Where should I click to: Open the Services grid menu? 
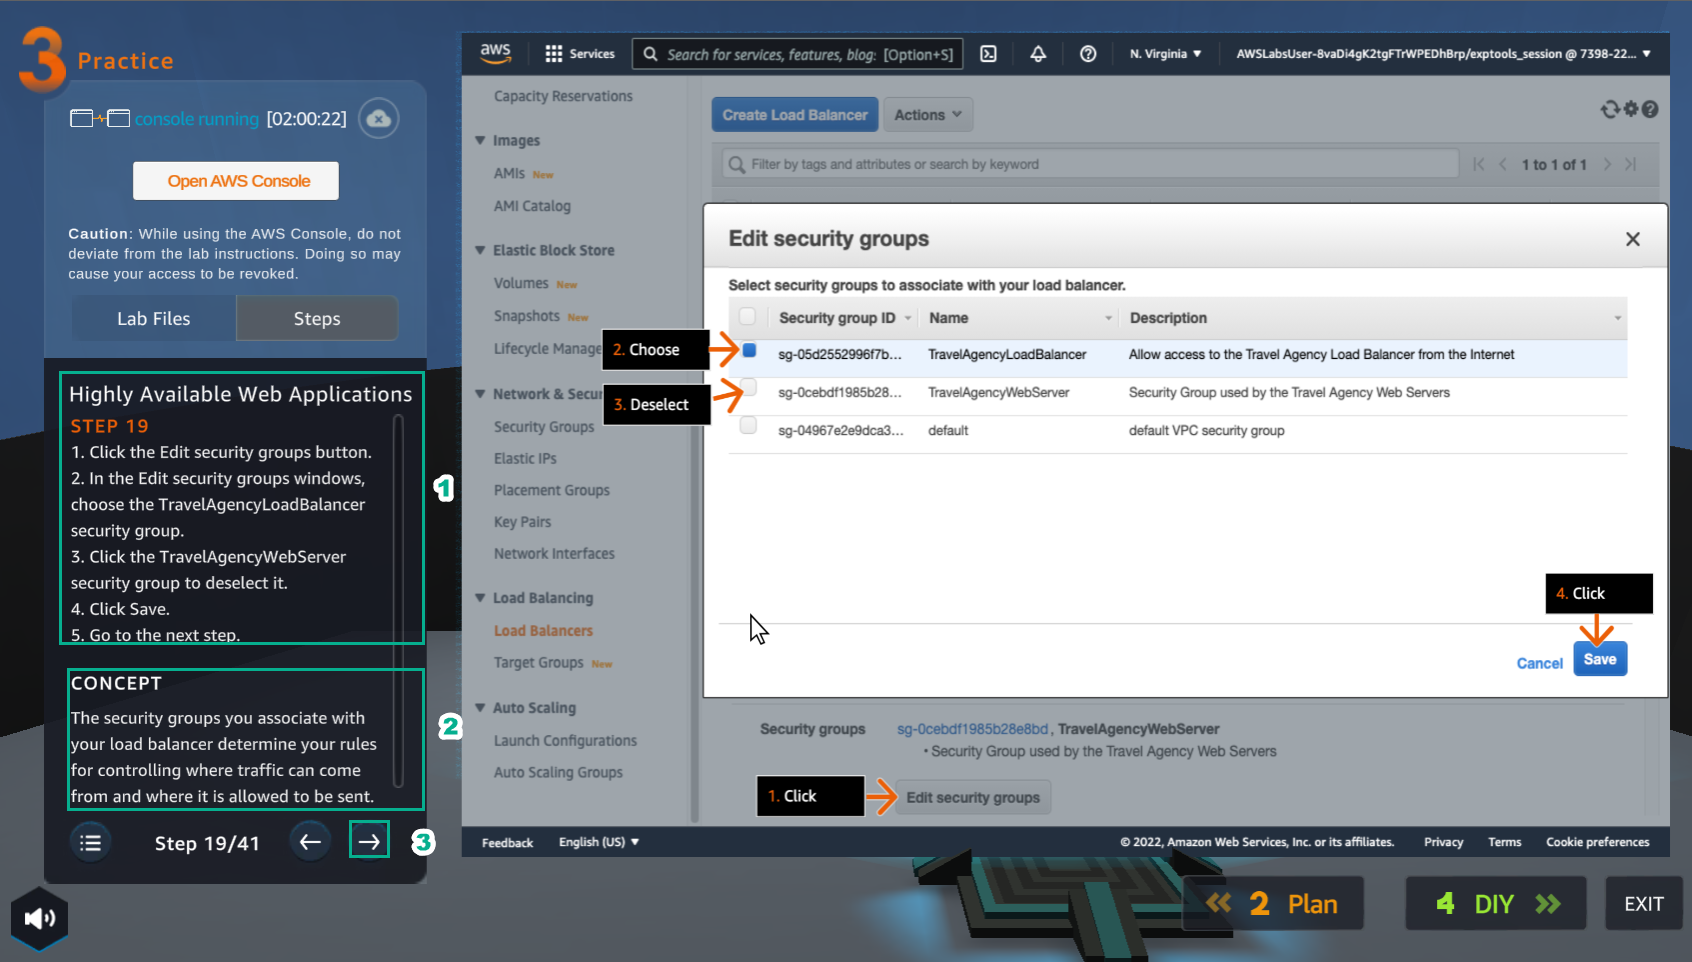(x=580, y=54)
